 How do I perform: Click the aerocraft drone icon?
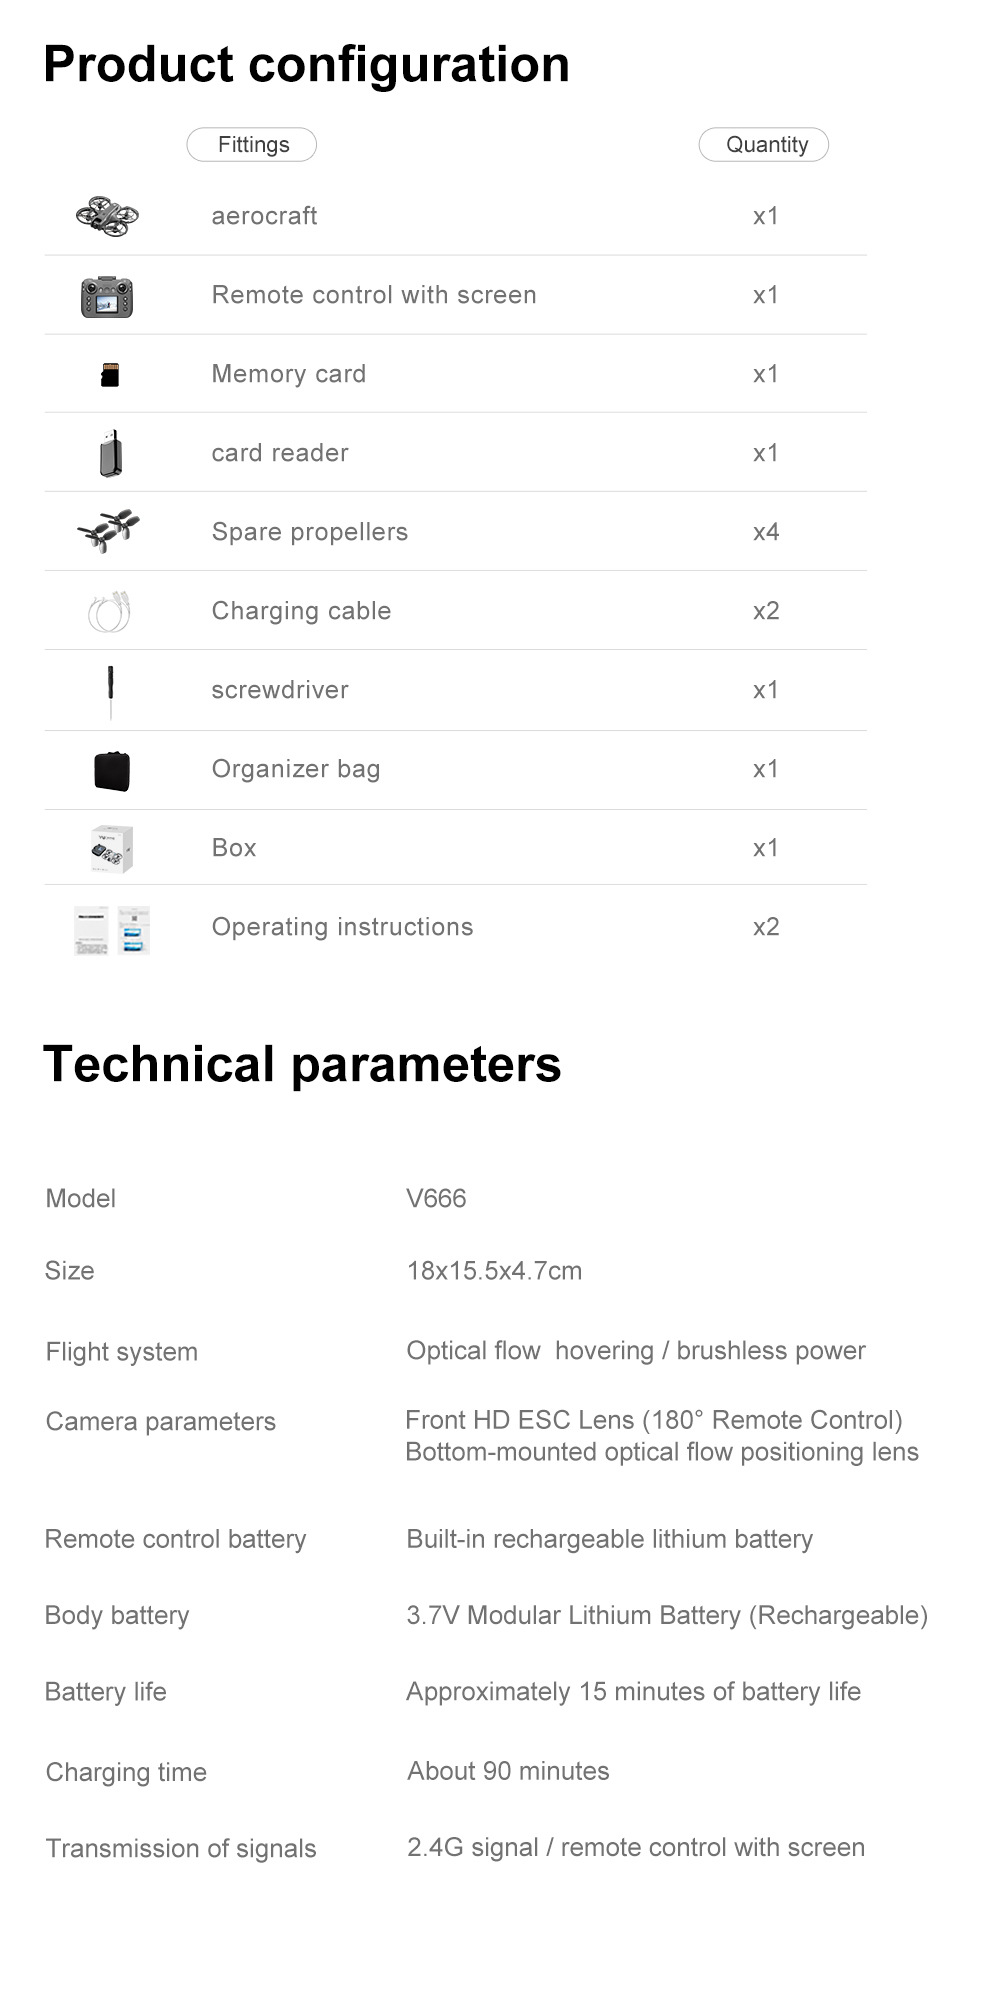107,215
